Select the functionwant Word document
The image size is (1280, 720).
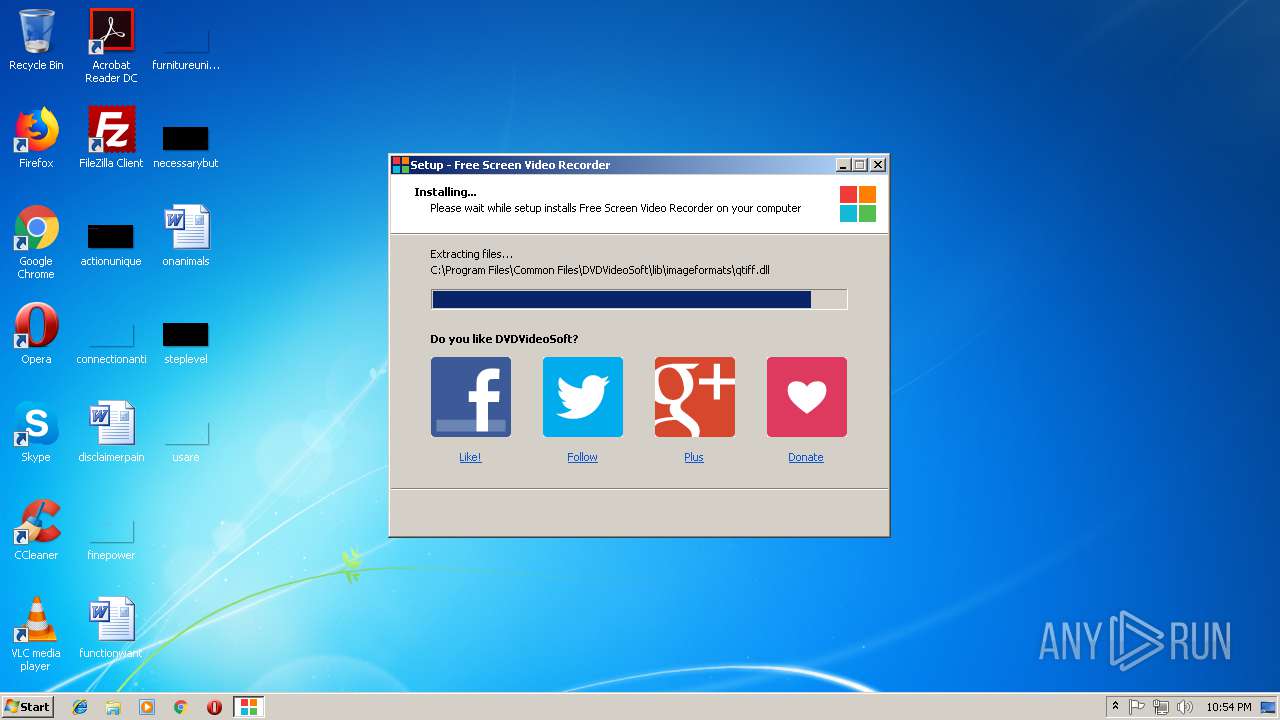(x=111, y=628)
